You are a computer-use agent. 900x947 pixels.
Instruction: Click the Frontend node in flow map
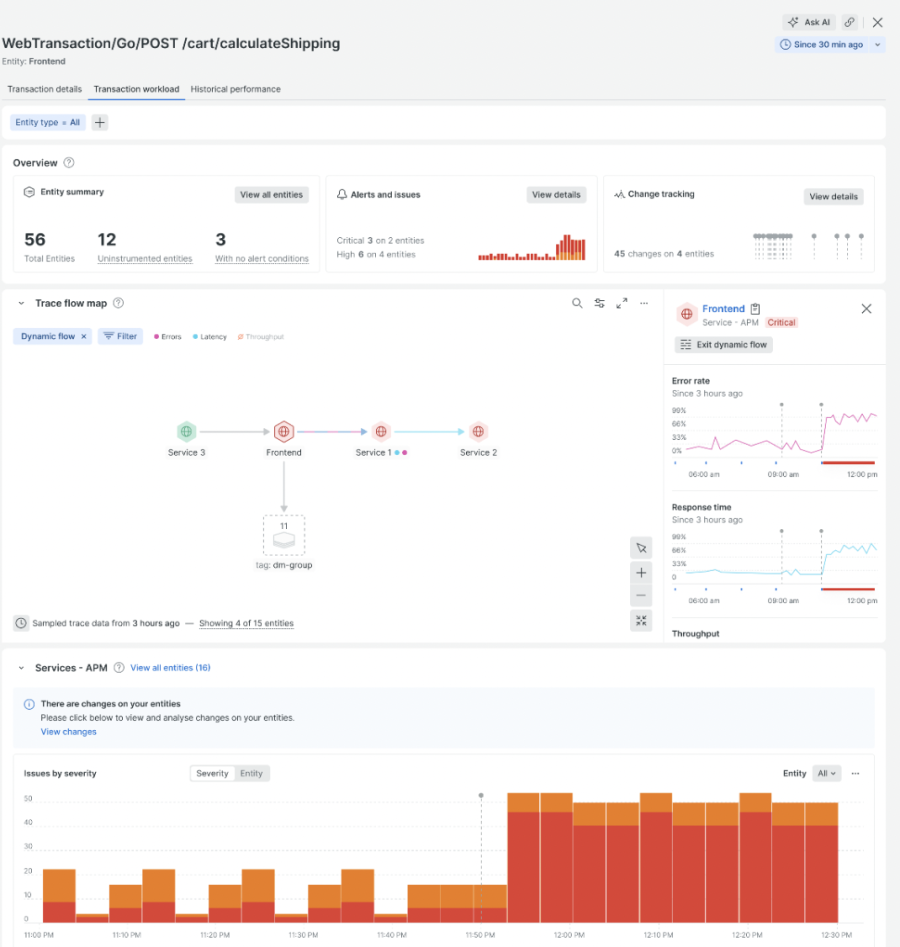pos(284,432)
